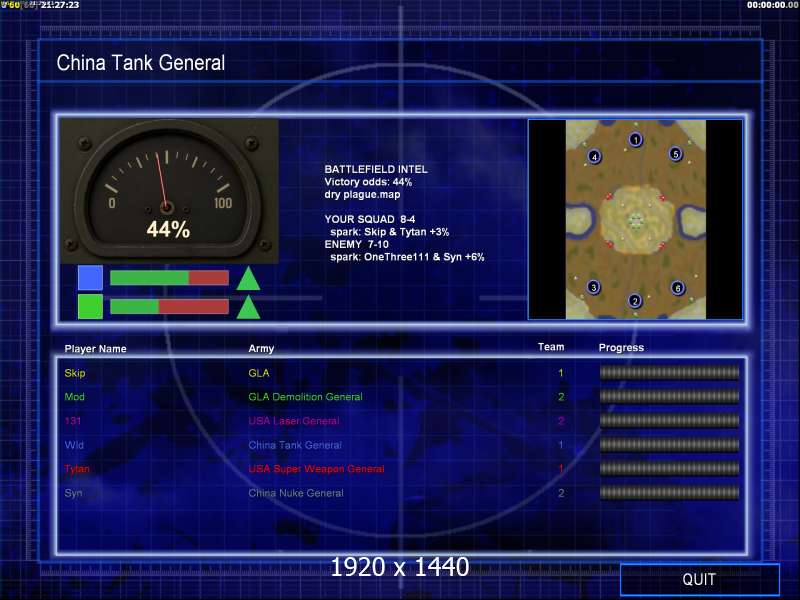The height and width of the screenshot is (600, 800).
Task: Click the dry plague map preview
Action: click(x=635, y=219)
